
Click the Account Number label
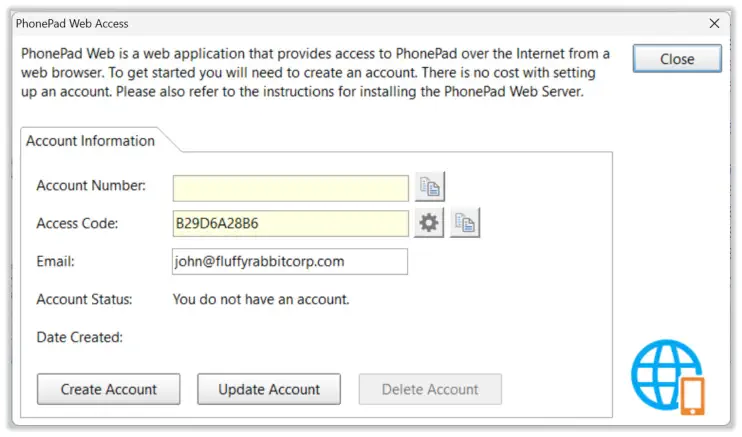(91, 186)
